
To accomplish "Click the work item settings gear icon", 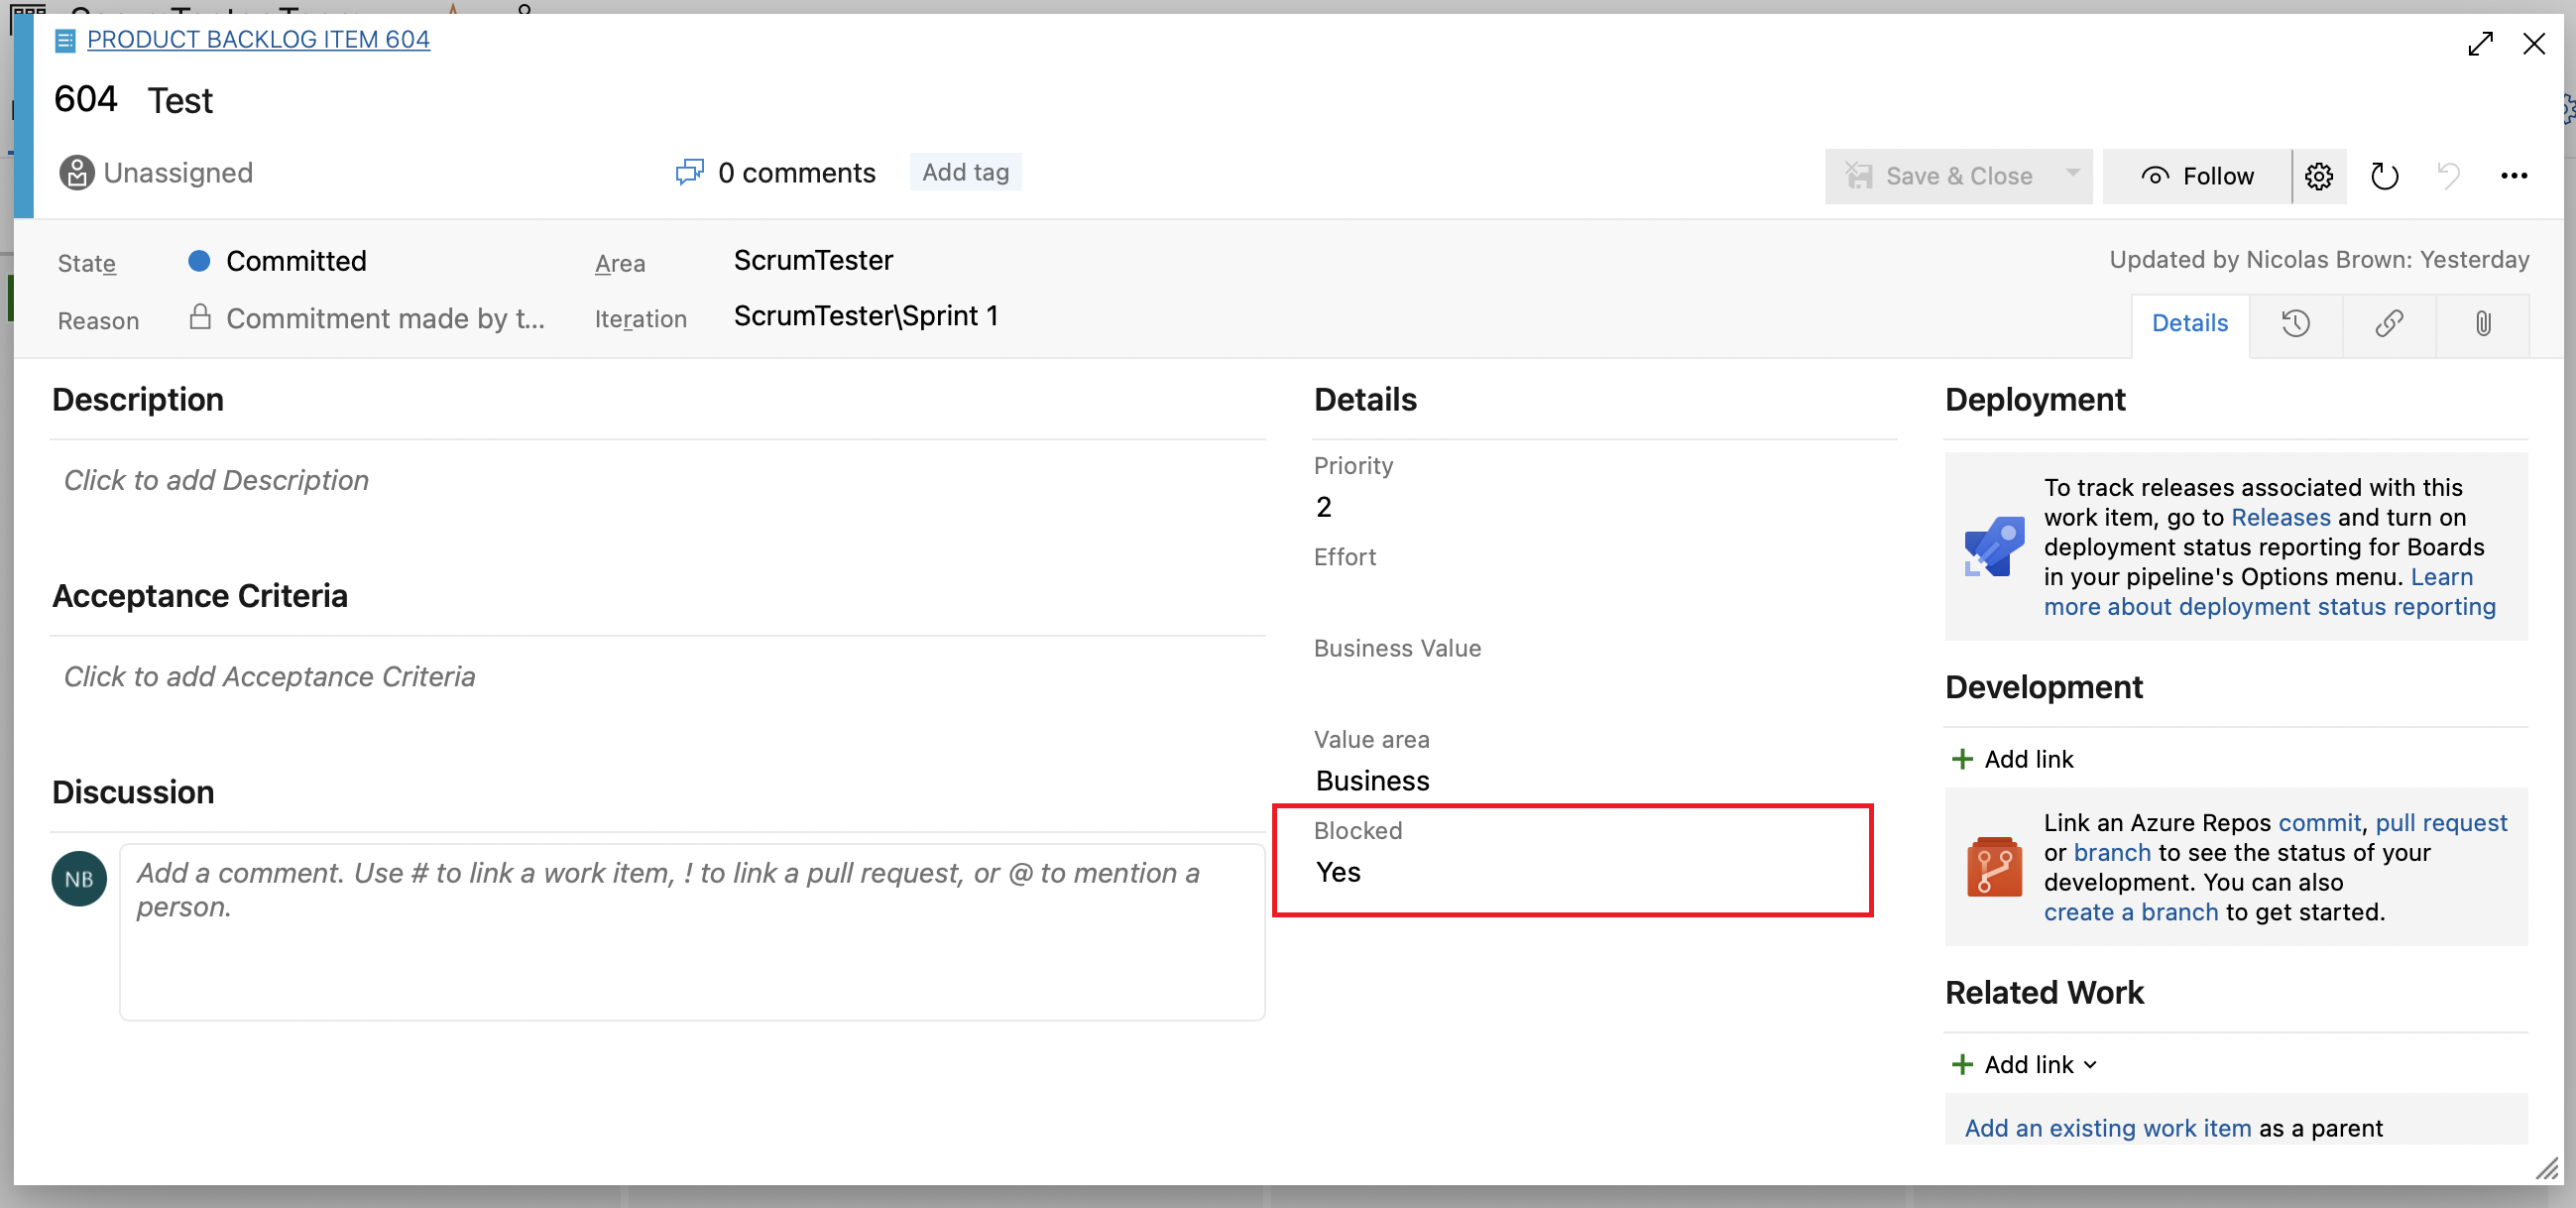I will (2319, 176).
